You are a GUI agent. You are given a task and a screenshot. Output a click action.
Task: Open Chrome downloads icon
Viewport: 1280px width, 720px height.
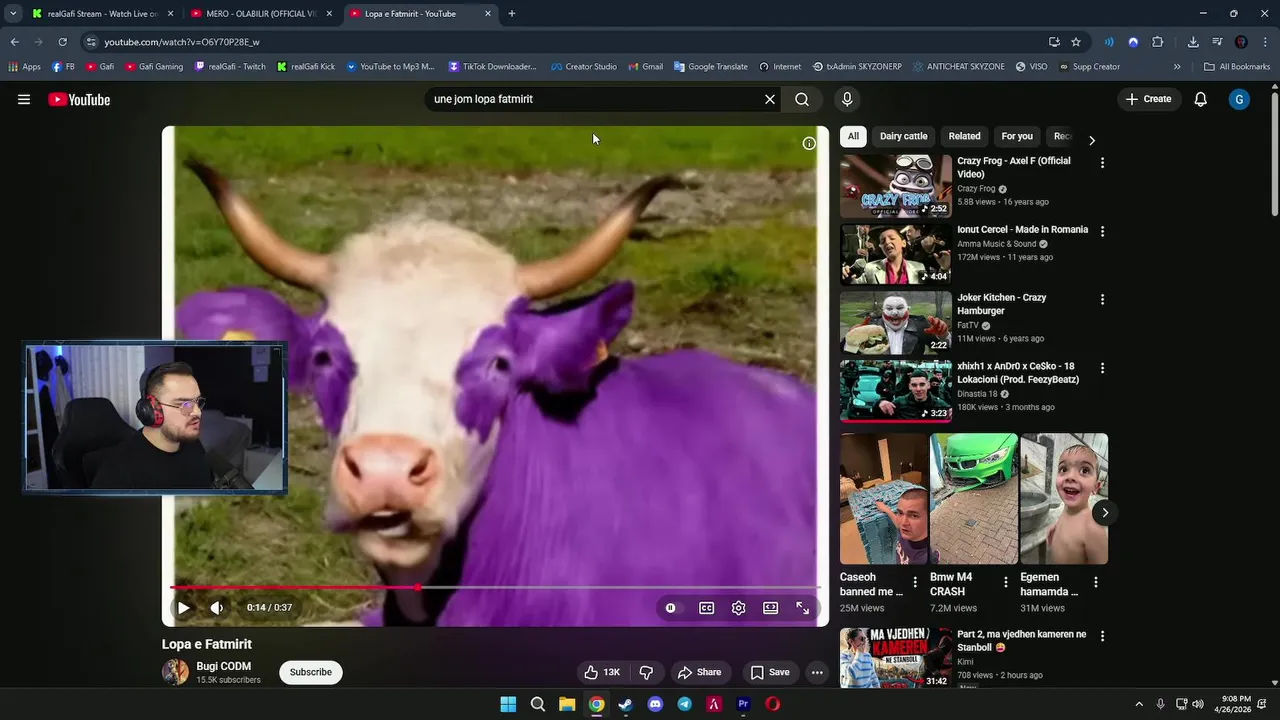tap(1193, 42)
